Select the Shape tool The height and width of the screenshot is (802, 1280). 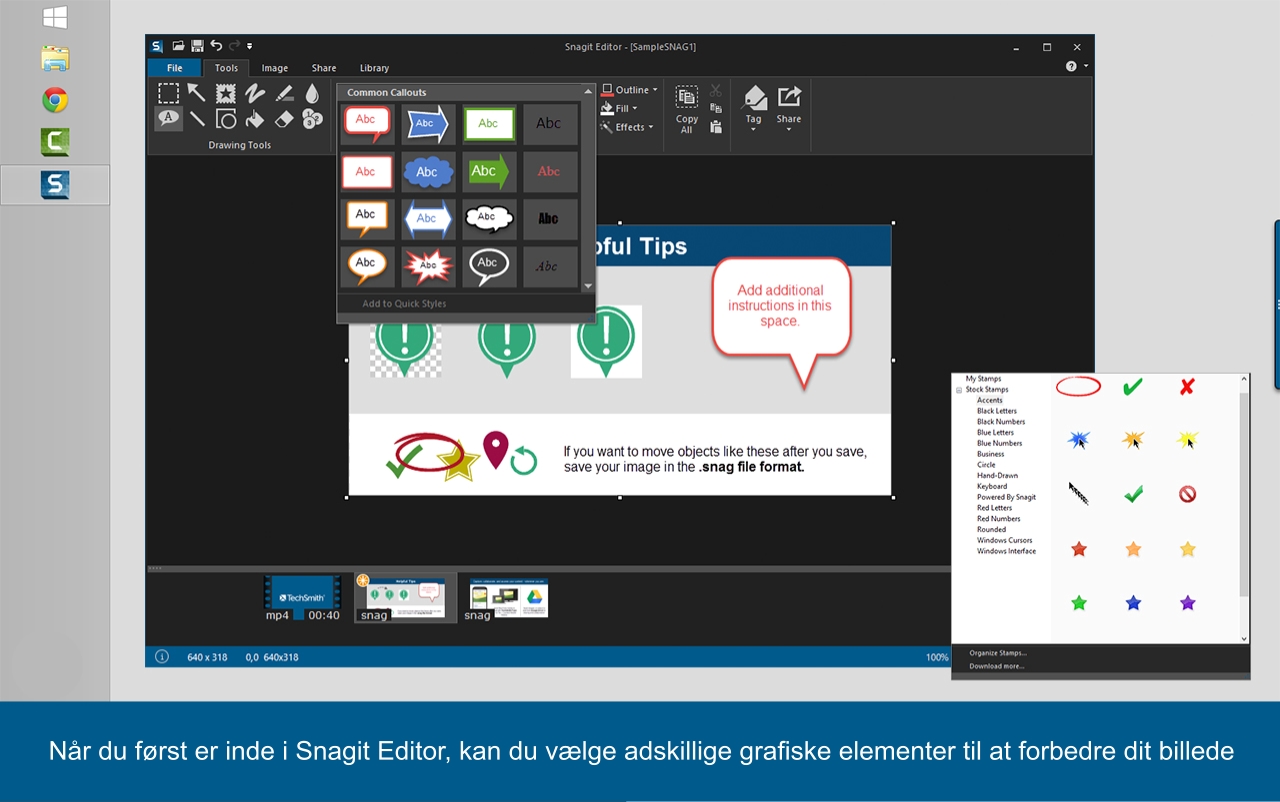[x=226, y=120]
